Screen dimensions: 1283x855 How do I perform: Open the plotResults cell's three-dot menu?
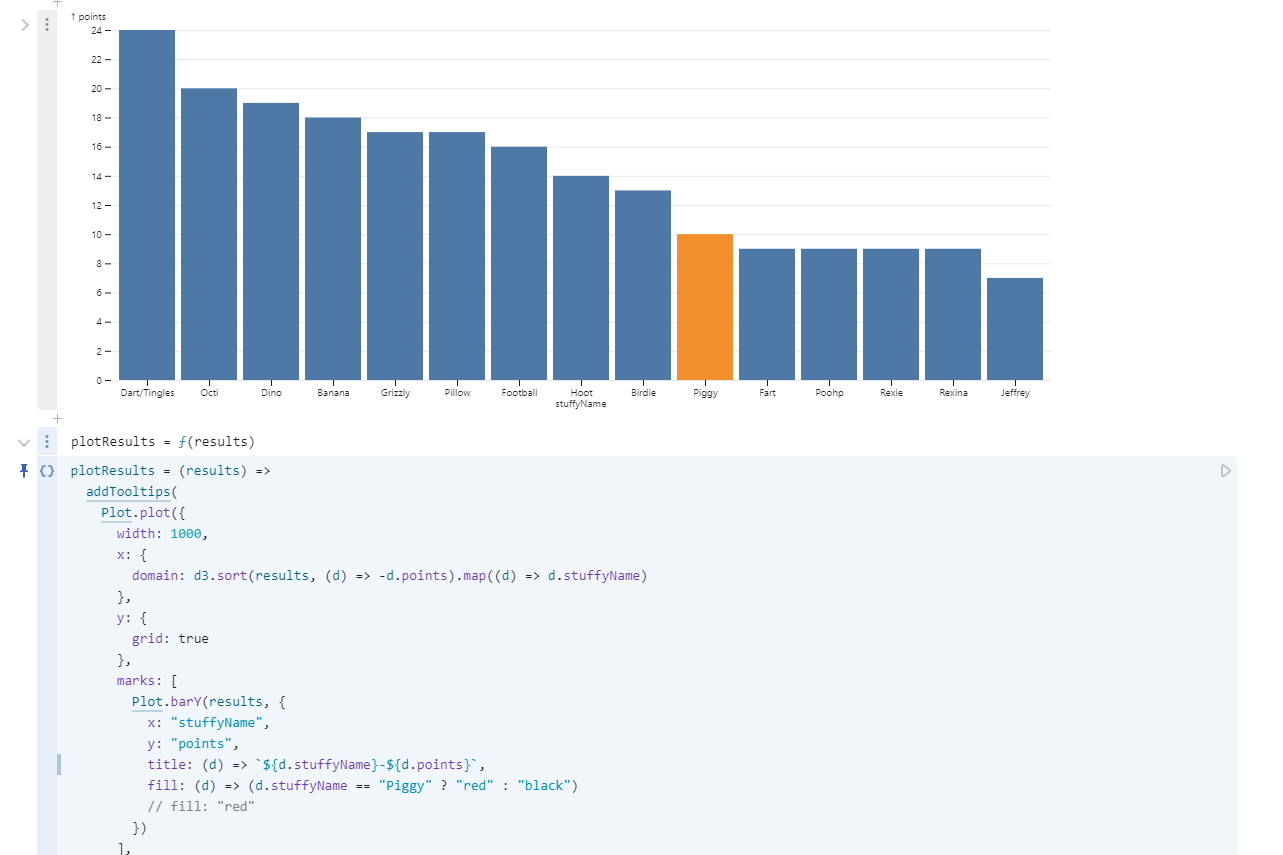click(47, 442)
